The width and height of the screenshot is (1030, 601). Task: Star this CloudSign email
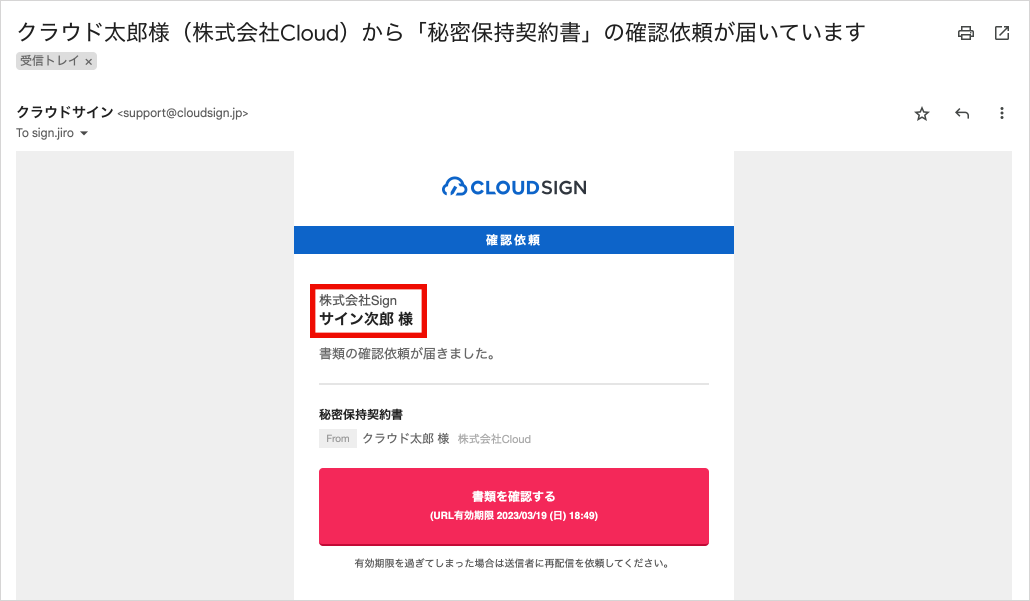point(922,114)
